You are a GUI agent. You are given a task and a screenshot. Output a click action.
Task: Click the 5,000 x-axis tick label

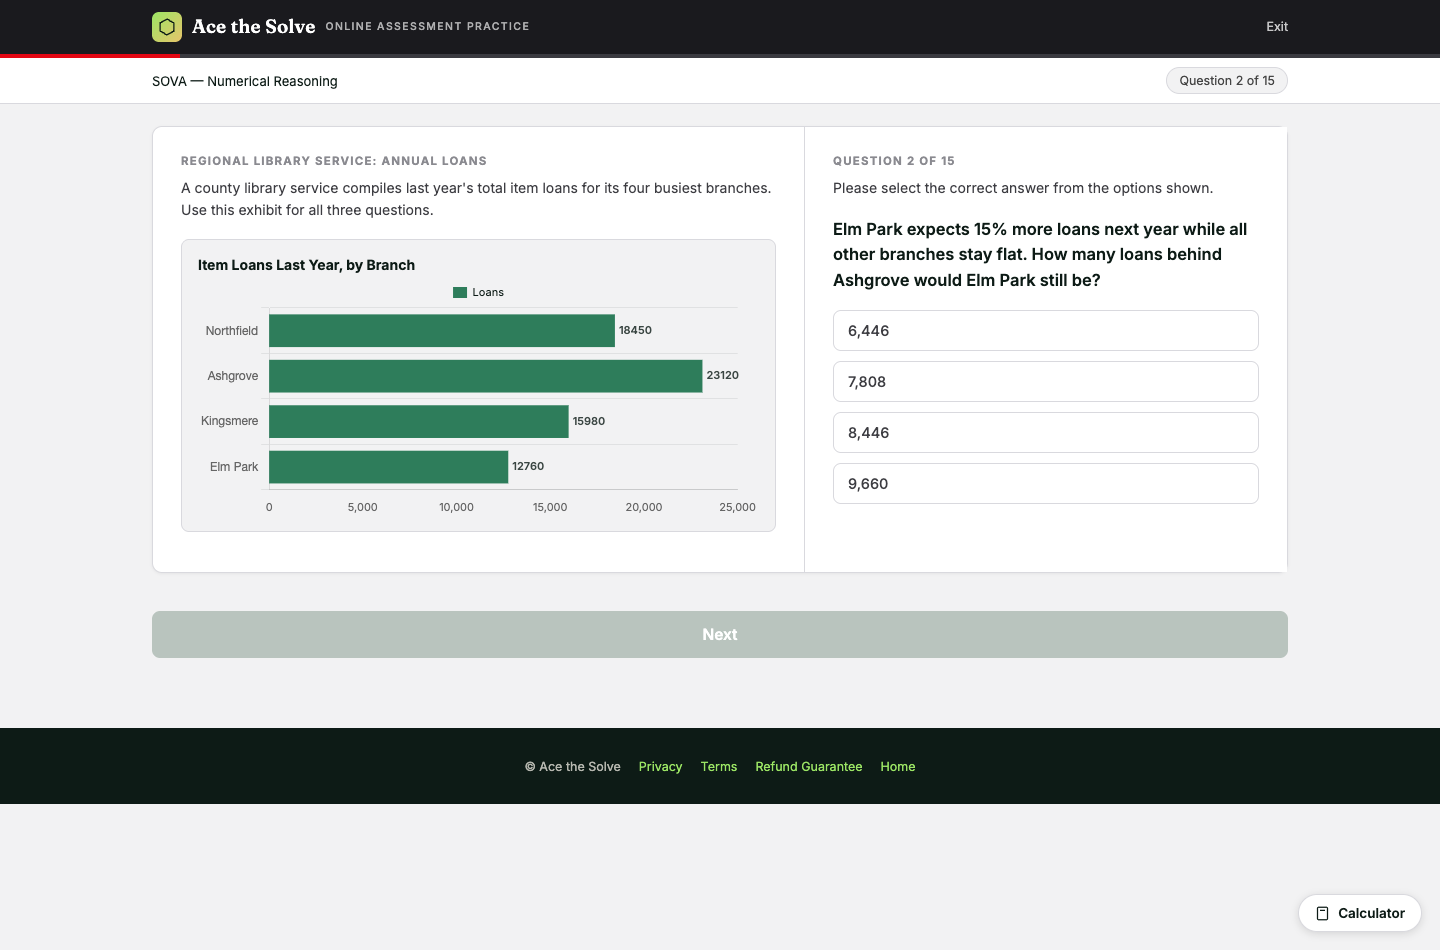point(363,507)
